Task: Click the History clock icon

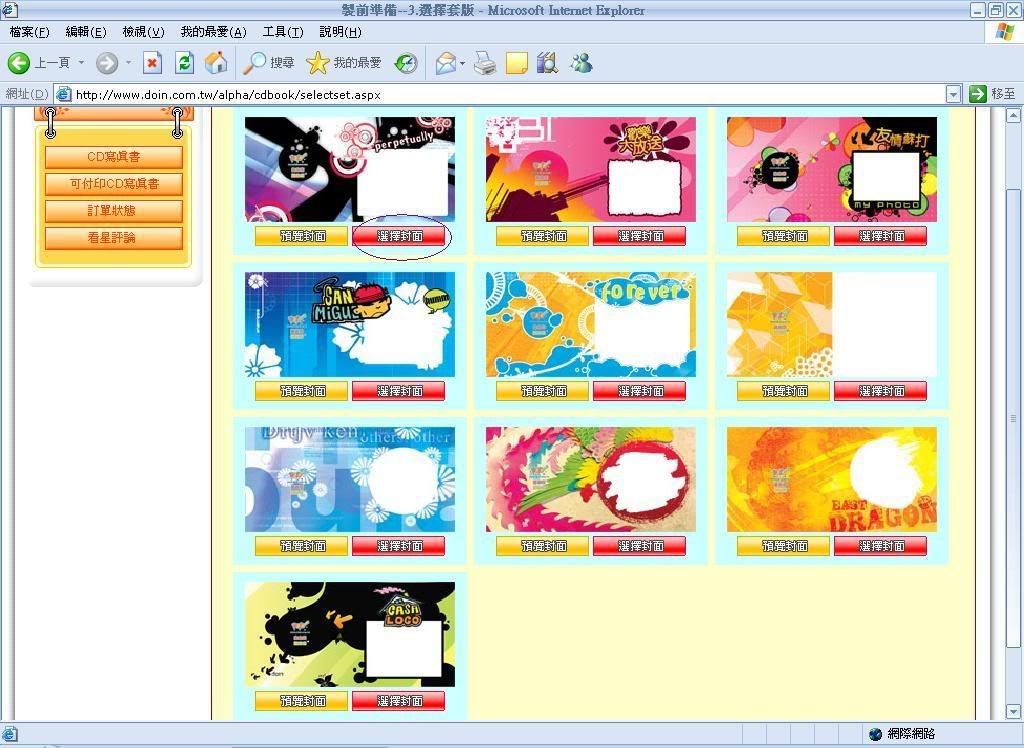Action: 405,63
